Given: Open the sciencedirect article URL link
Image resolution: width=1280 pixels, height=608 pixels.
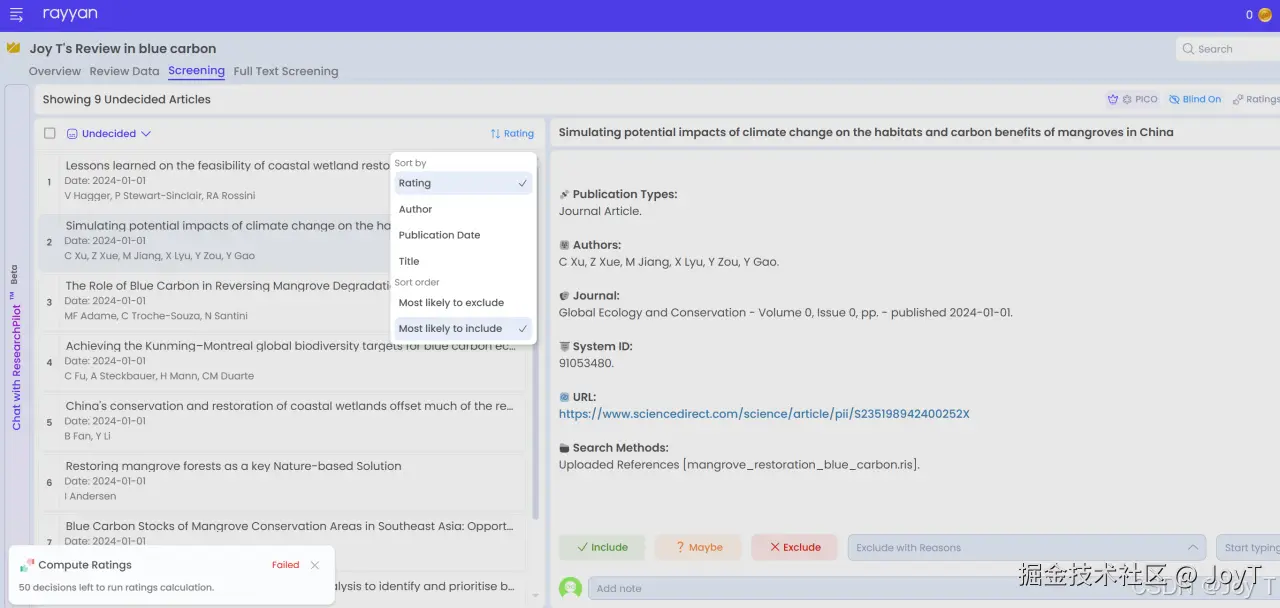Looking at the screenshot, I should (764, 414).
